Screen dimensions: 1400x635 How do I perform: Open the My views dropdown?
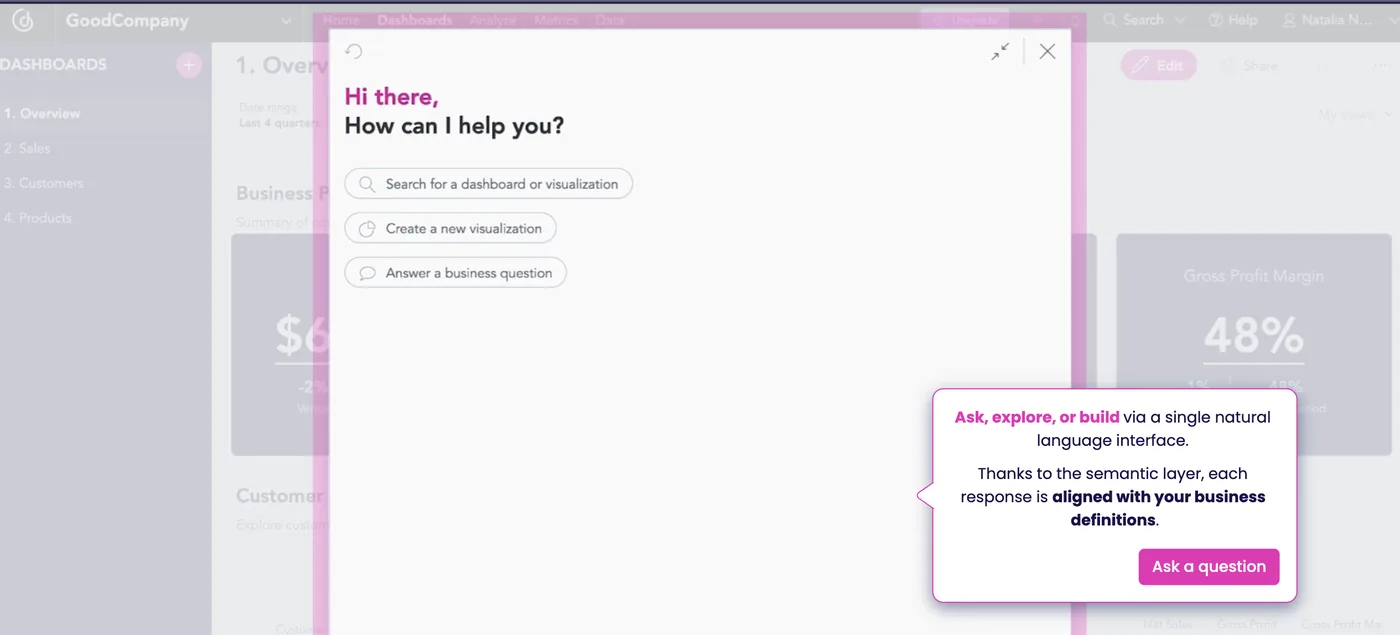pyautogui.click(x=1353, y=115)
